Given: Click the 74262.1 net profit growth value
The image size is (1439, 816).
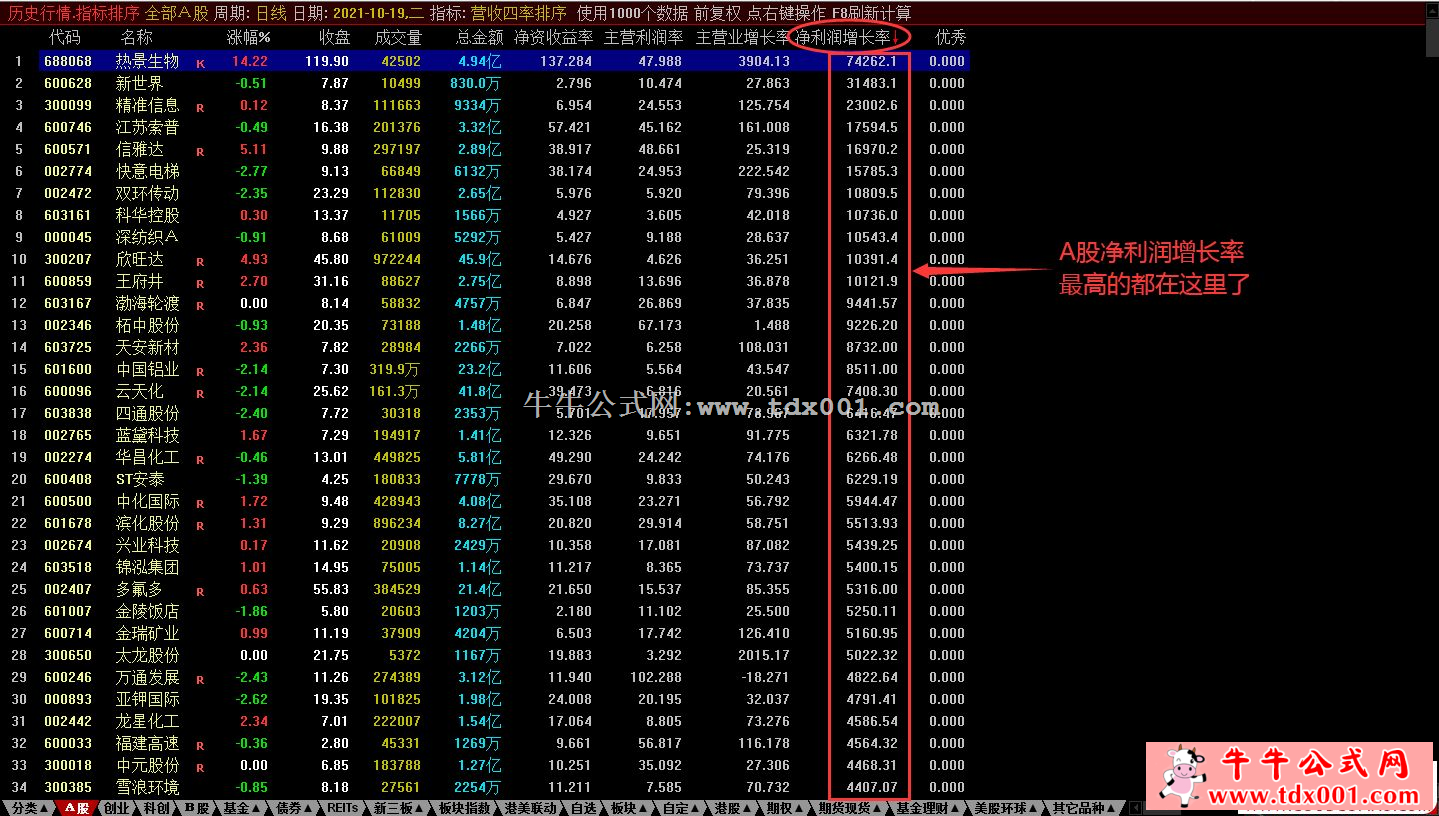Looking at the screenshot, I should pyautogui.click(x=871, y=61).
